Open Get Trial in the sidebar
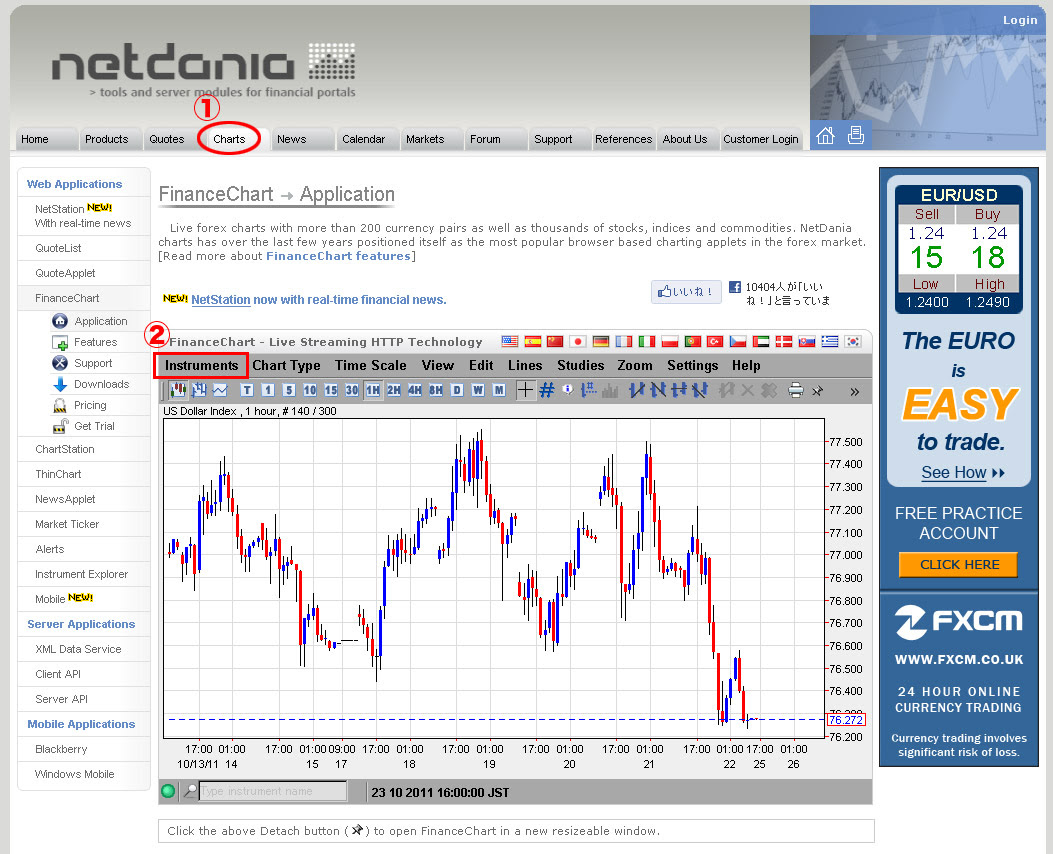Viewport: 1053px width, 854px height. click(x=94, y=426)
